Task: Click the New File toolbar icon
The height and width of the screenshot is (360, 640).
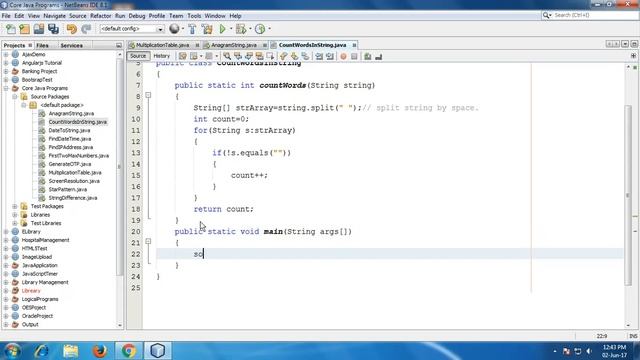Action: pos(11,29)
